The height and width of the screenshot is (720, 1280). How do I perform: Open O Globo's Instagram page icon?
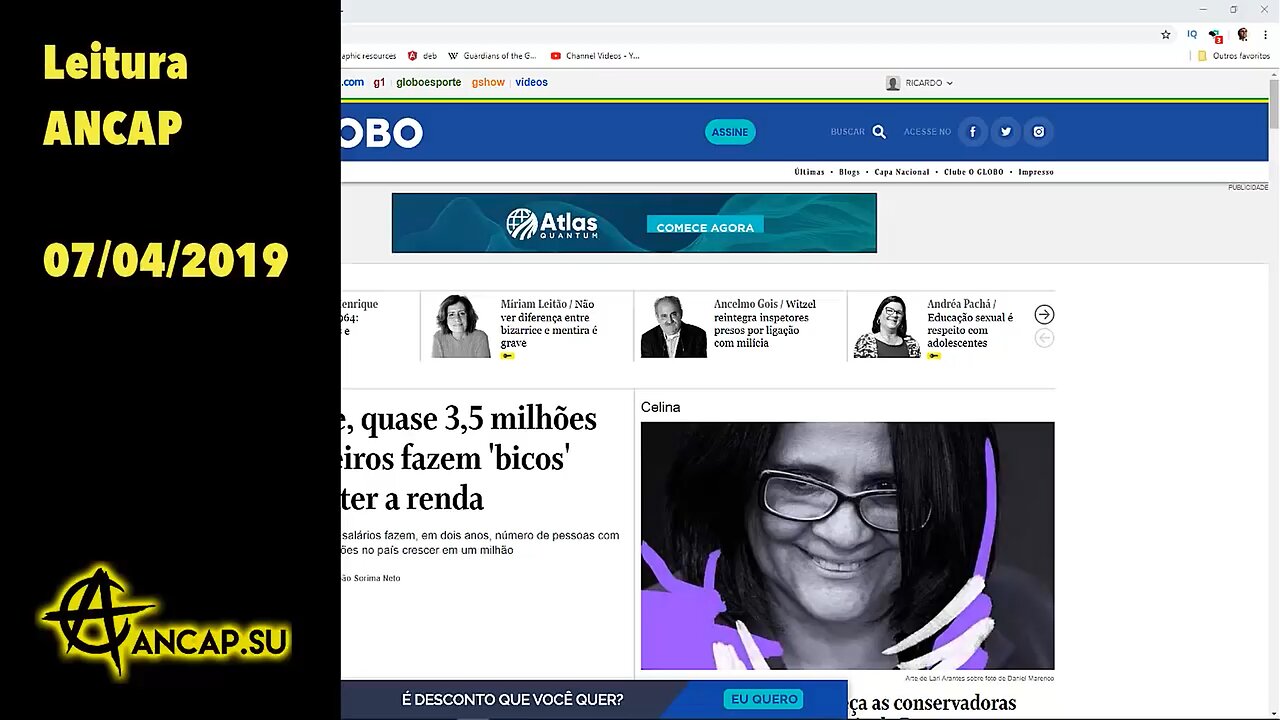[1039, 132]
